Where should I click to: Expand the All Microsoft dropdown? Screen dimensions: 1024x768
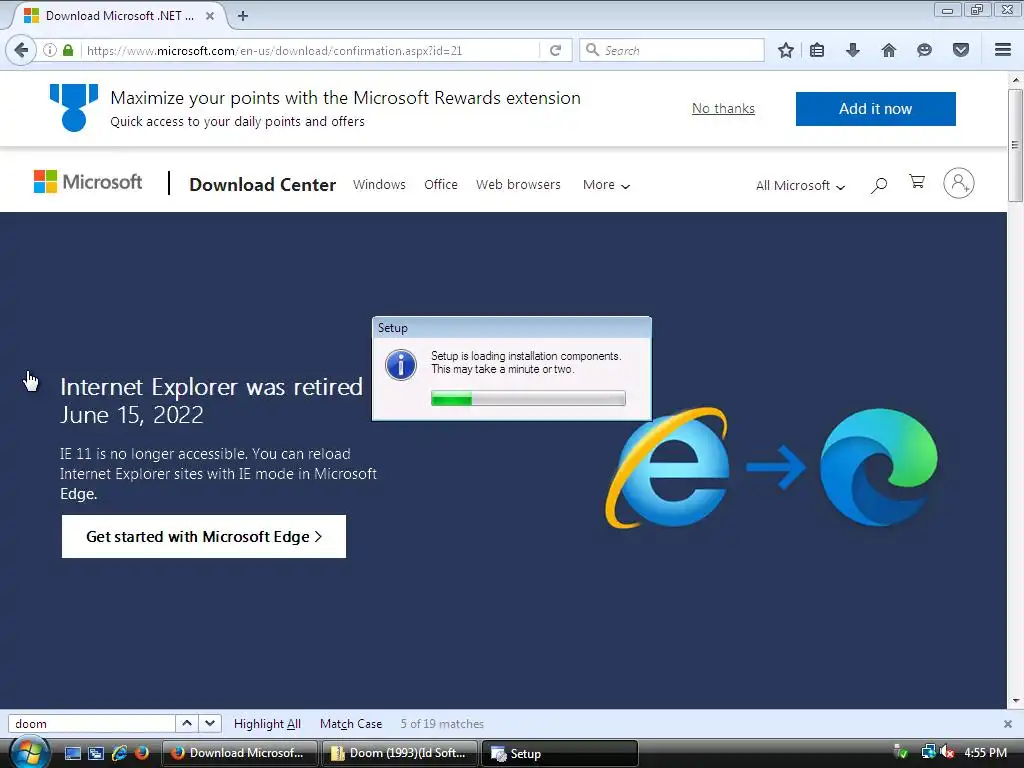pos(801,185)
